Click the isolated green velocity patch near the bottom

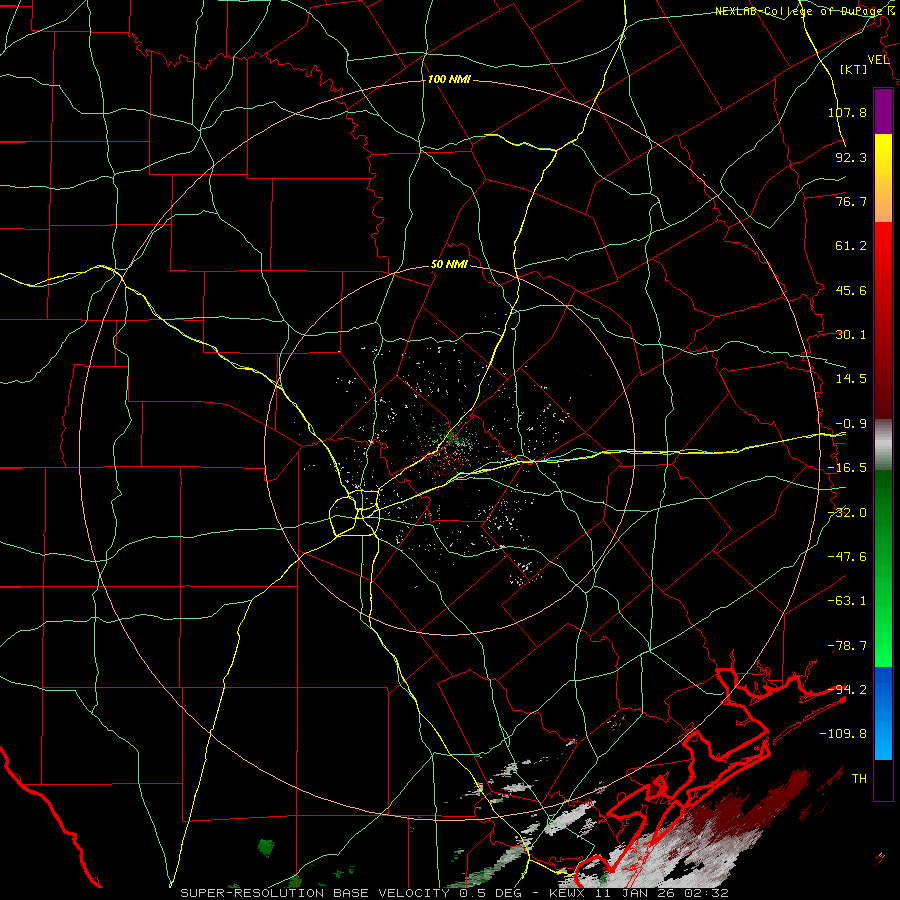click(x=266, y=847)
